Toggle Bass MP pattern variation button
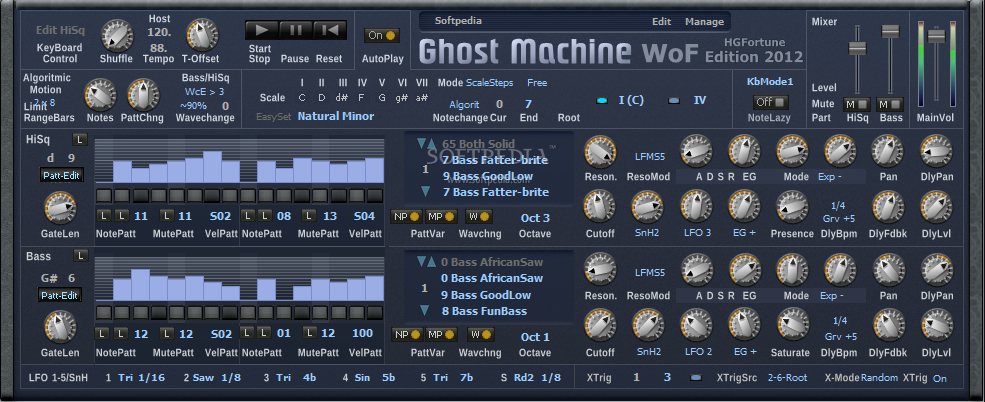 click(440, 334)
